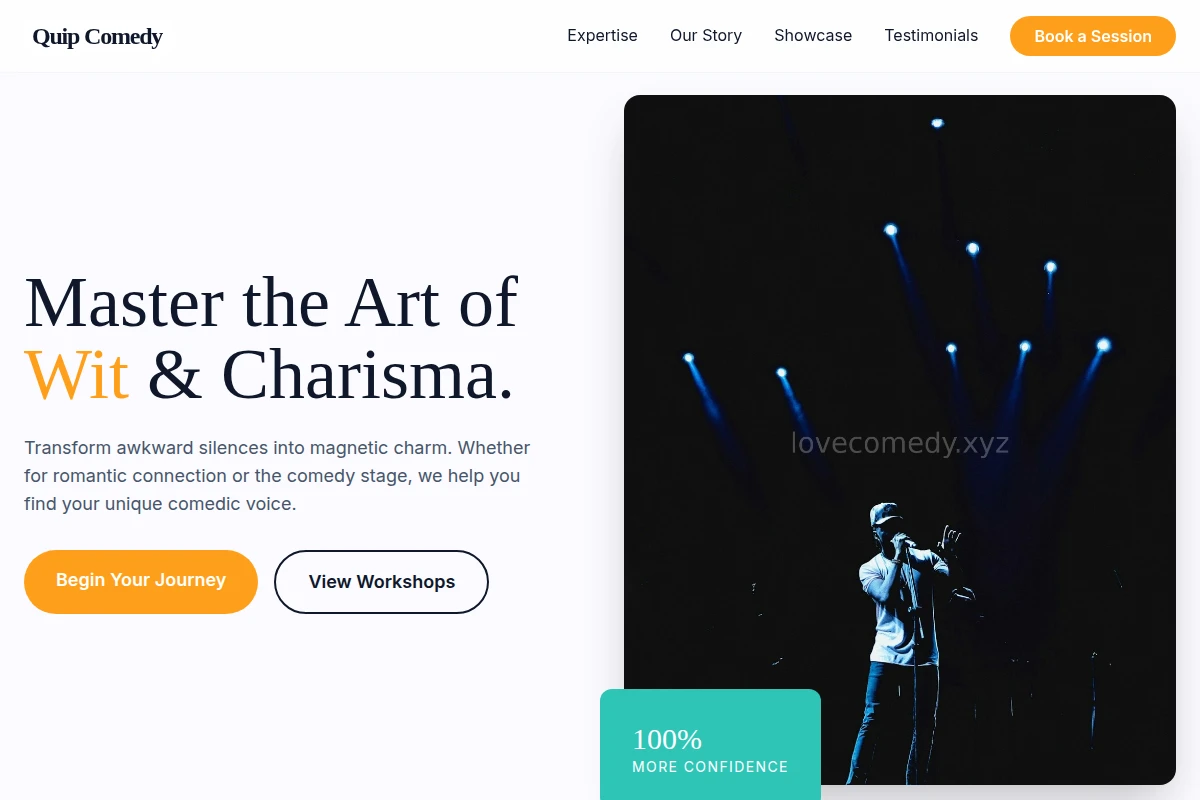Click the MORE CONFIDENCE label

tap(710, 767)
